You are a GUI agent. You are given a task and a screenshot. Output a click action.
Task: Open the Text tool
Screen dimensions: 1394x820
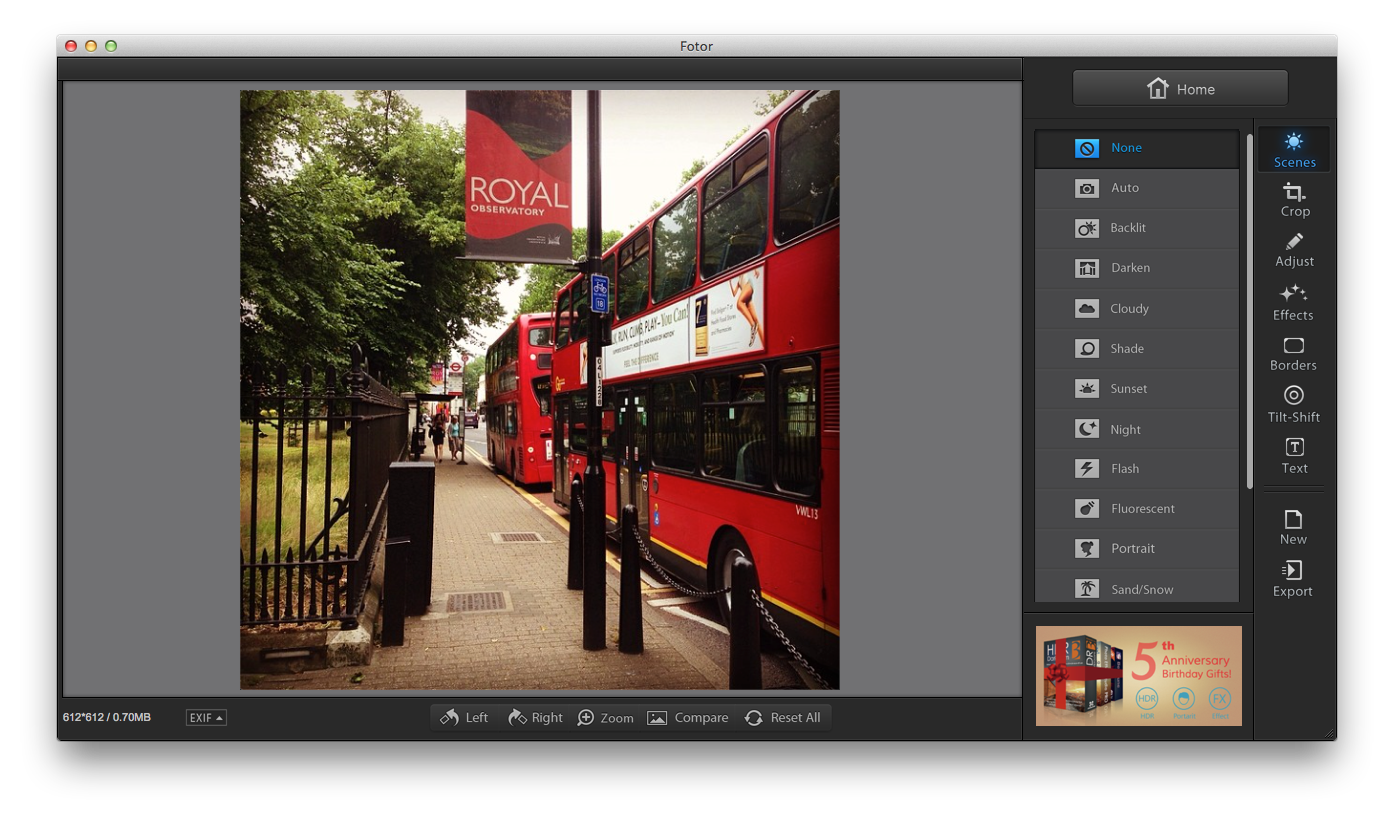pyautogui.click(x=1294, y=456)
